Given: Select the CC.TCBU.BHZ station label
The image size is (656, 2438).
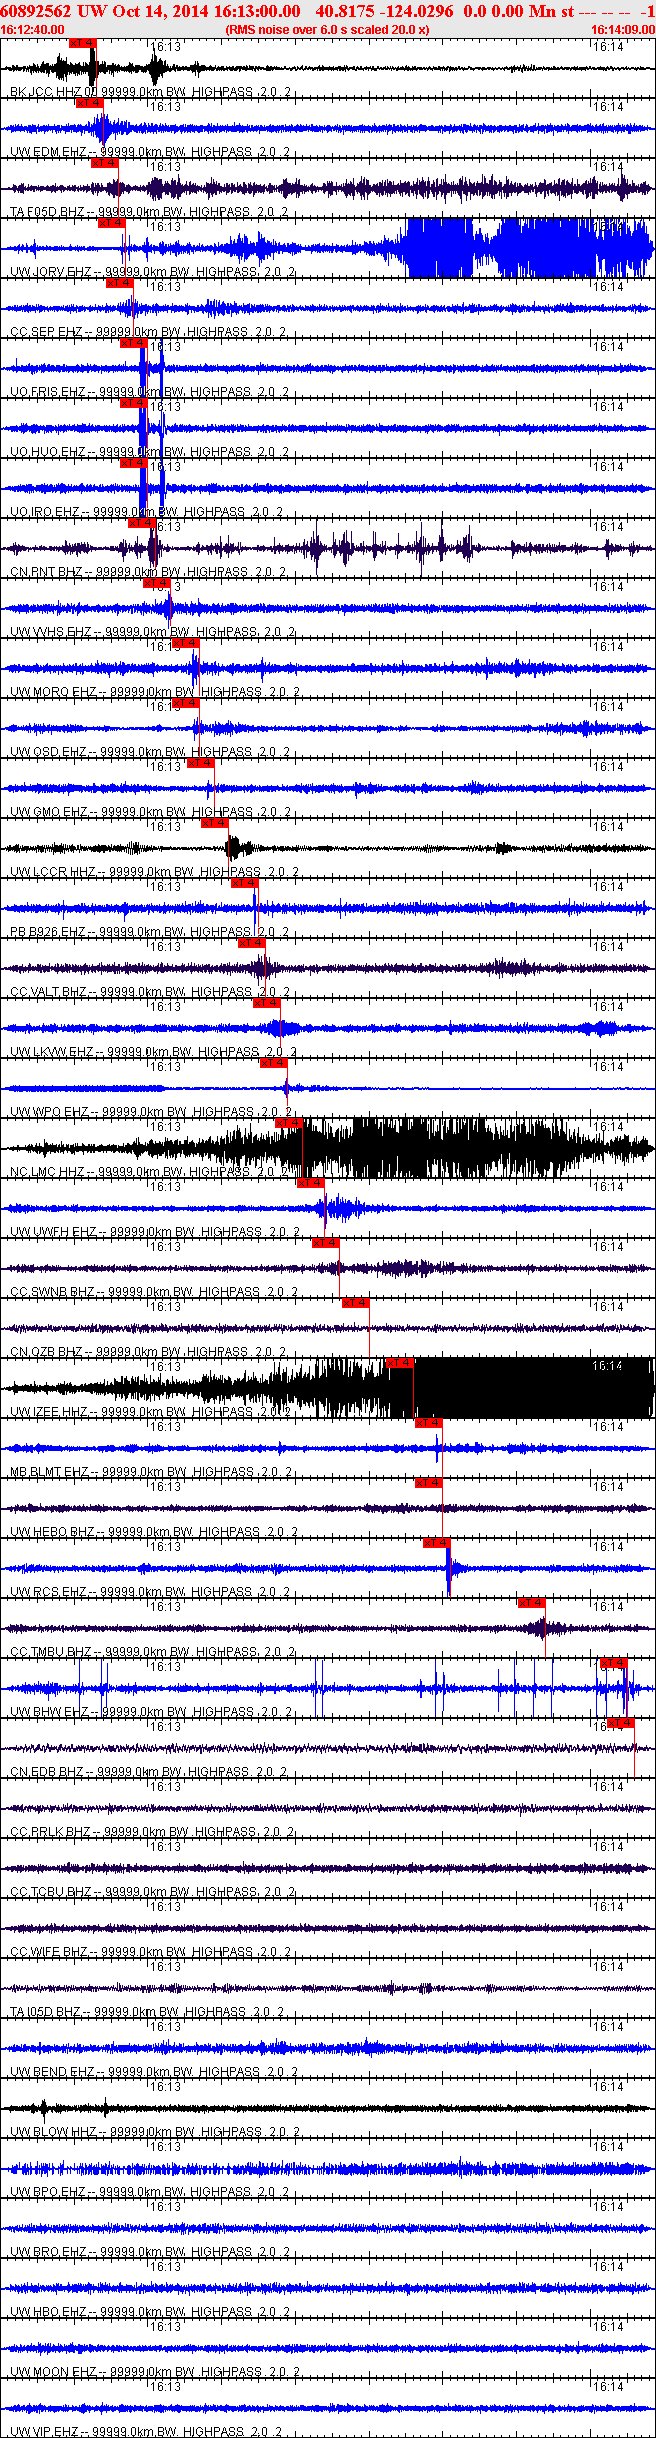Looking at the screenshot, I should 50,1892.
